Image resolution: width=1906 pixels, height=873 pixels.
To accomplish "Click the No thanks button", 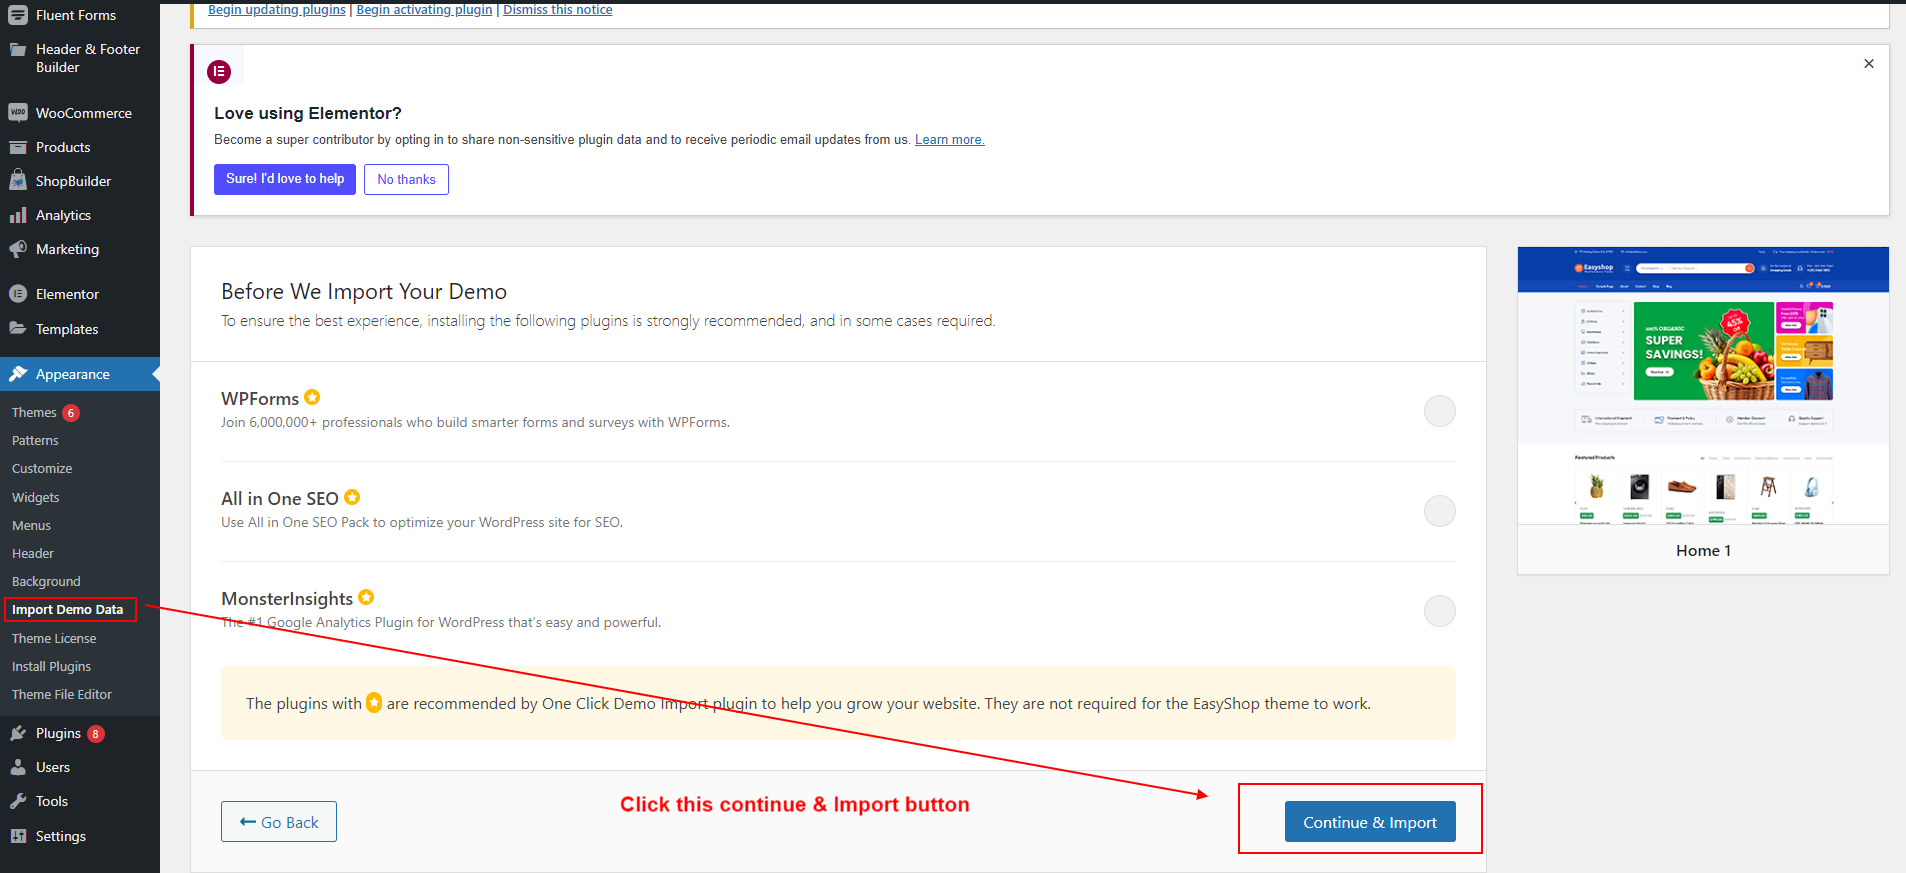I will tap(406, 179).
